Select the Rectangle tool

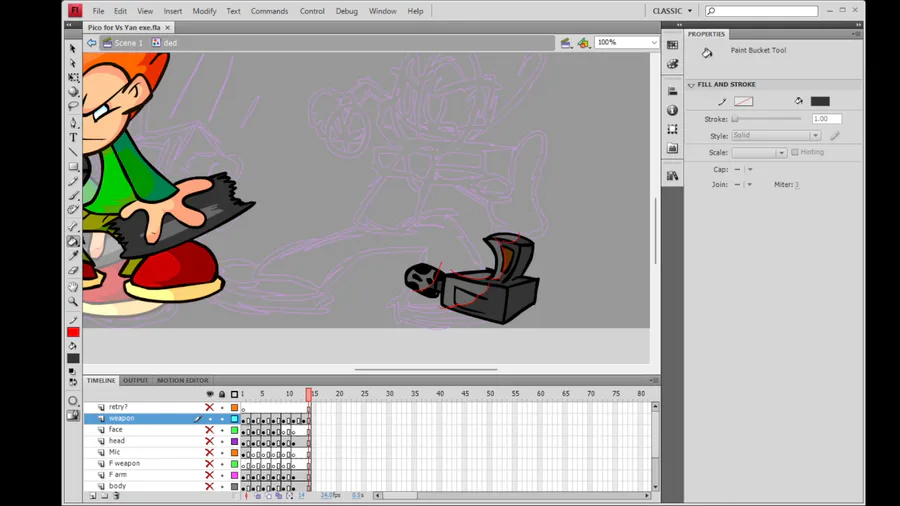73,167
